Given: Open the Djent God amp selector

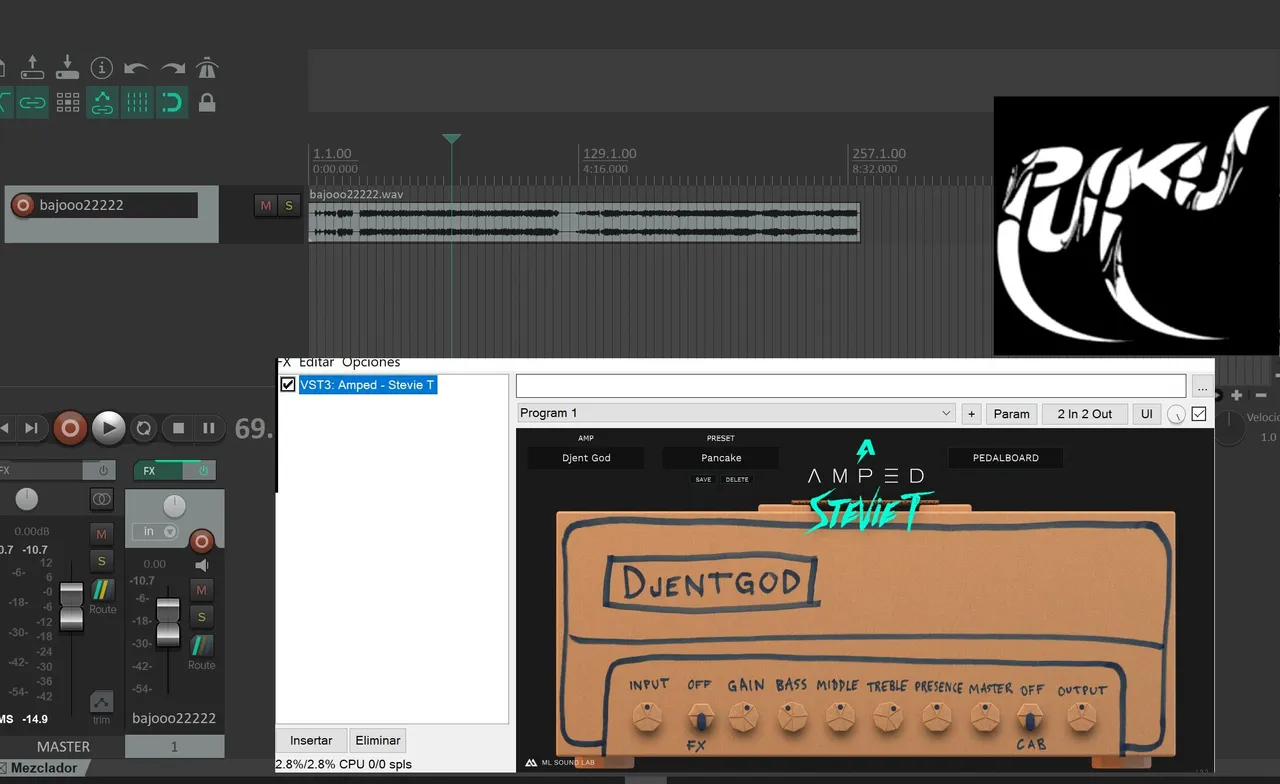Looking at the screenshot, I should [586, 458].
